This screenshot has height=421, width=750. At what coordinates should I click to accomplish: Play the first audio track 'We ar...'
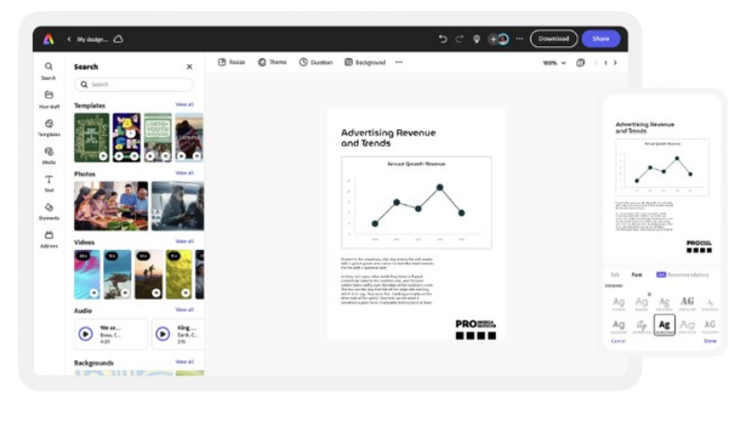[x=86, y=333]
